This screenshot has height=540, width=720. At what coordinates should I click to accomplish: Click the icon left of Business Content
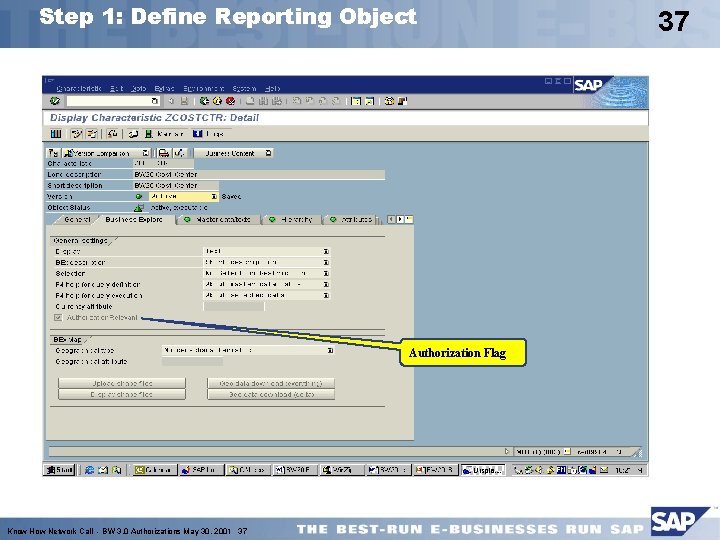point(180,153)
